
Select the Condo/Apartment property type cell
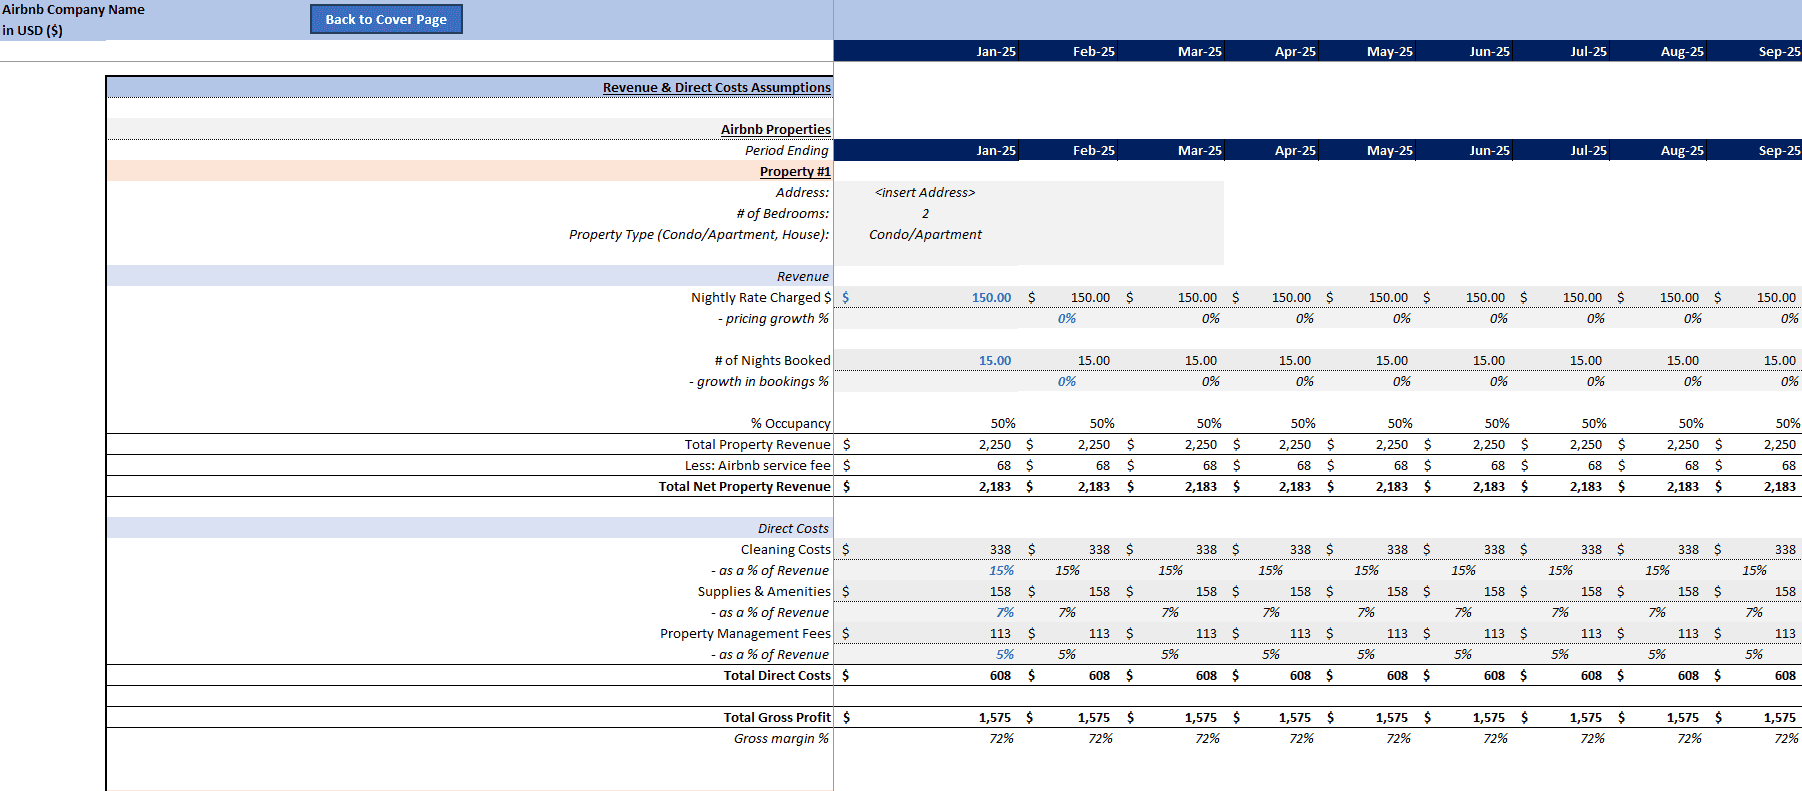925,234
